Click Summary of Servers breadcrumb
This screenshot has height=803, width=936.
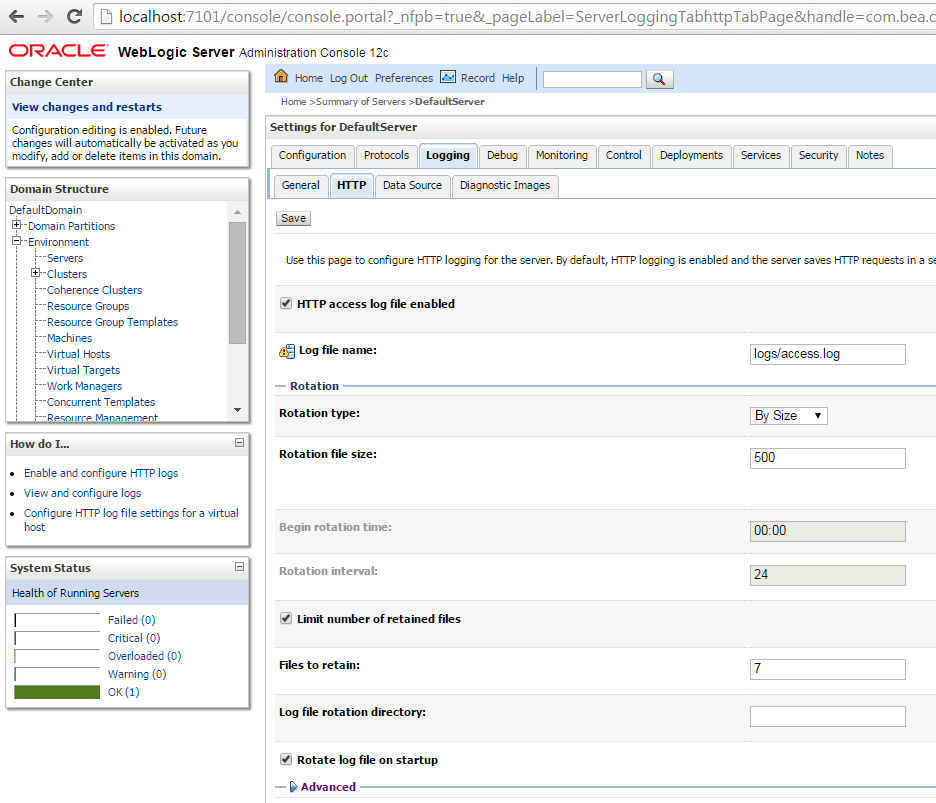coord(361,101)
